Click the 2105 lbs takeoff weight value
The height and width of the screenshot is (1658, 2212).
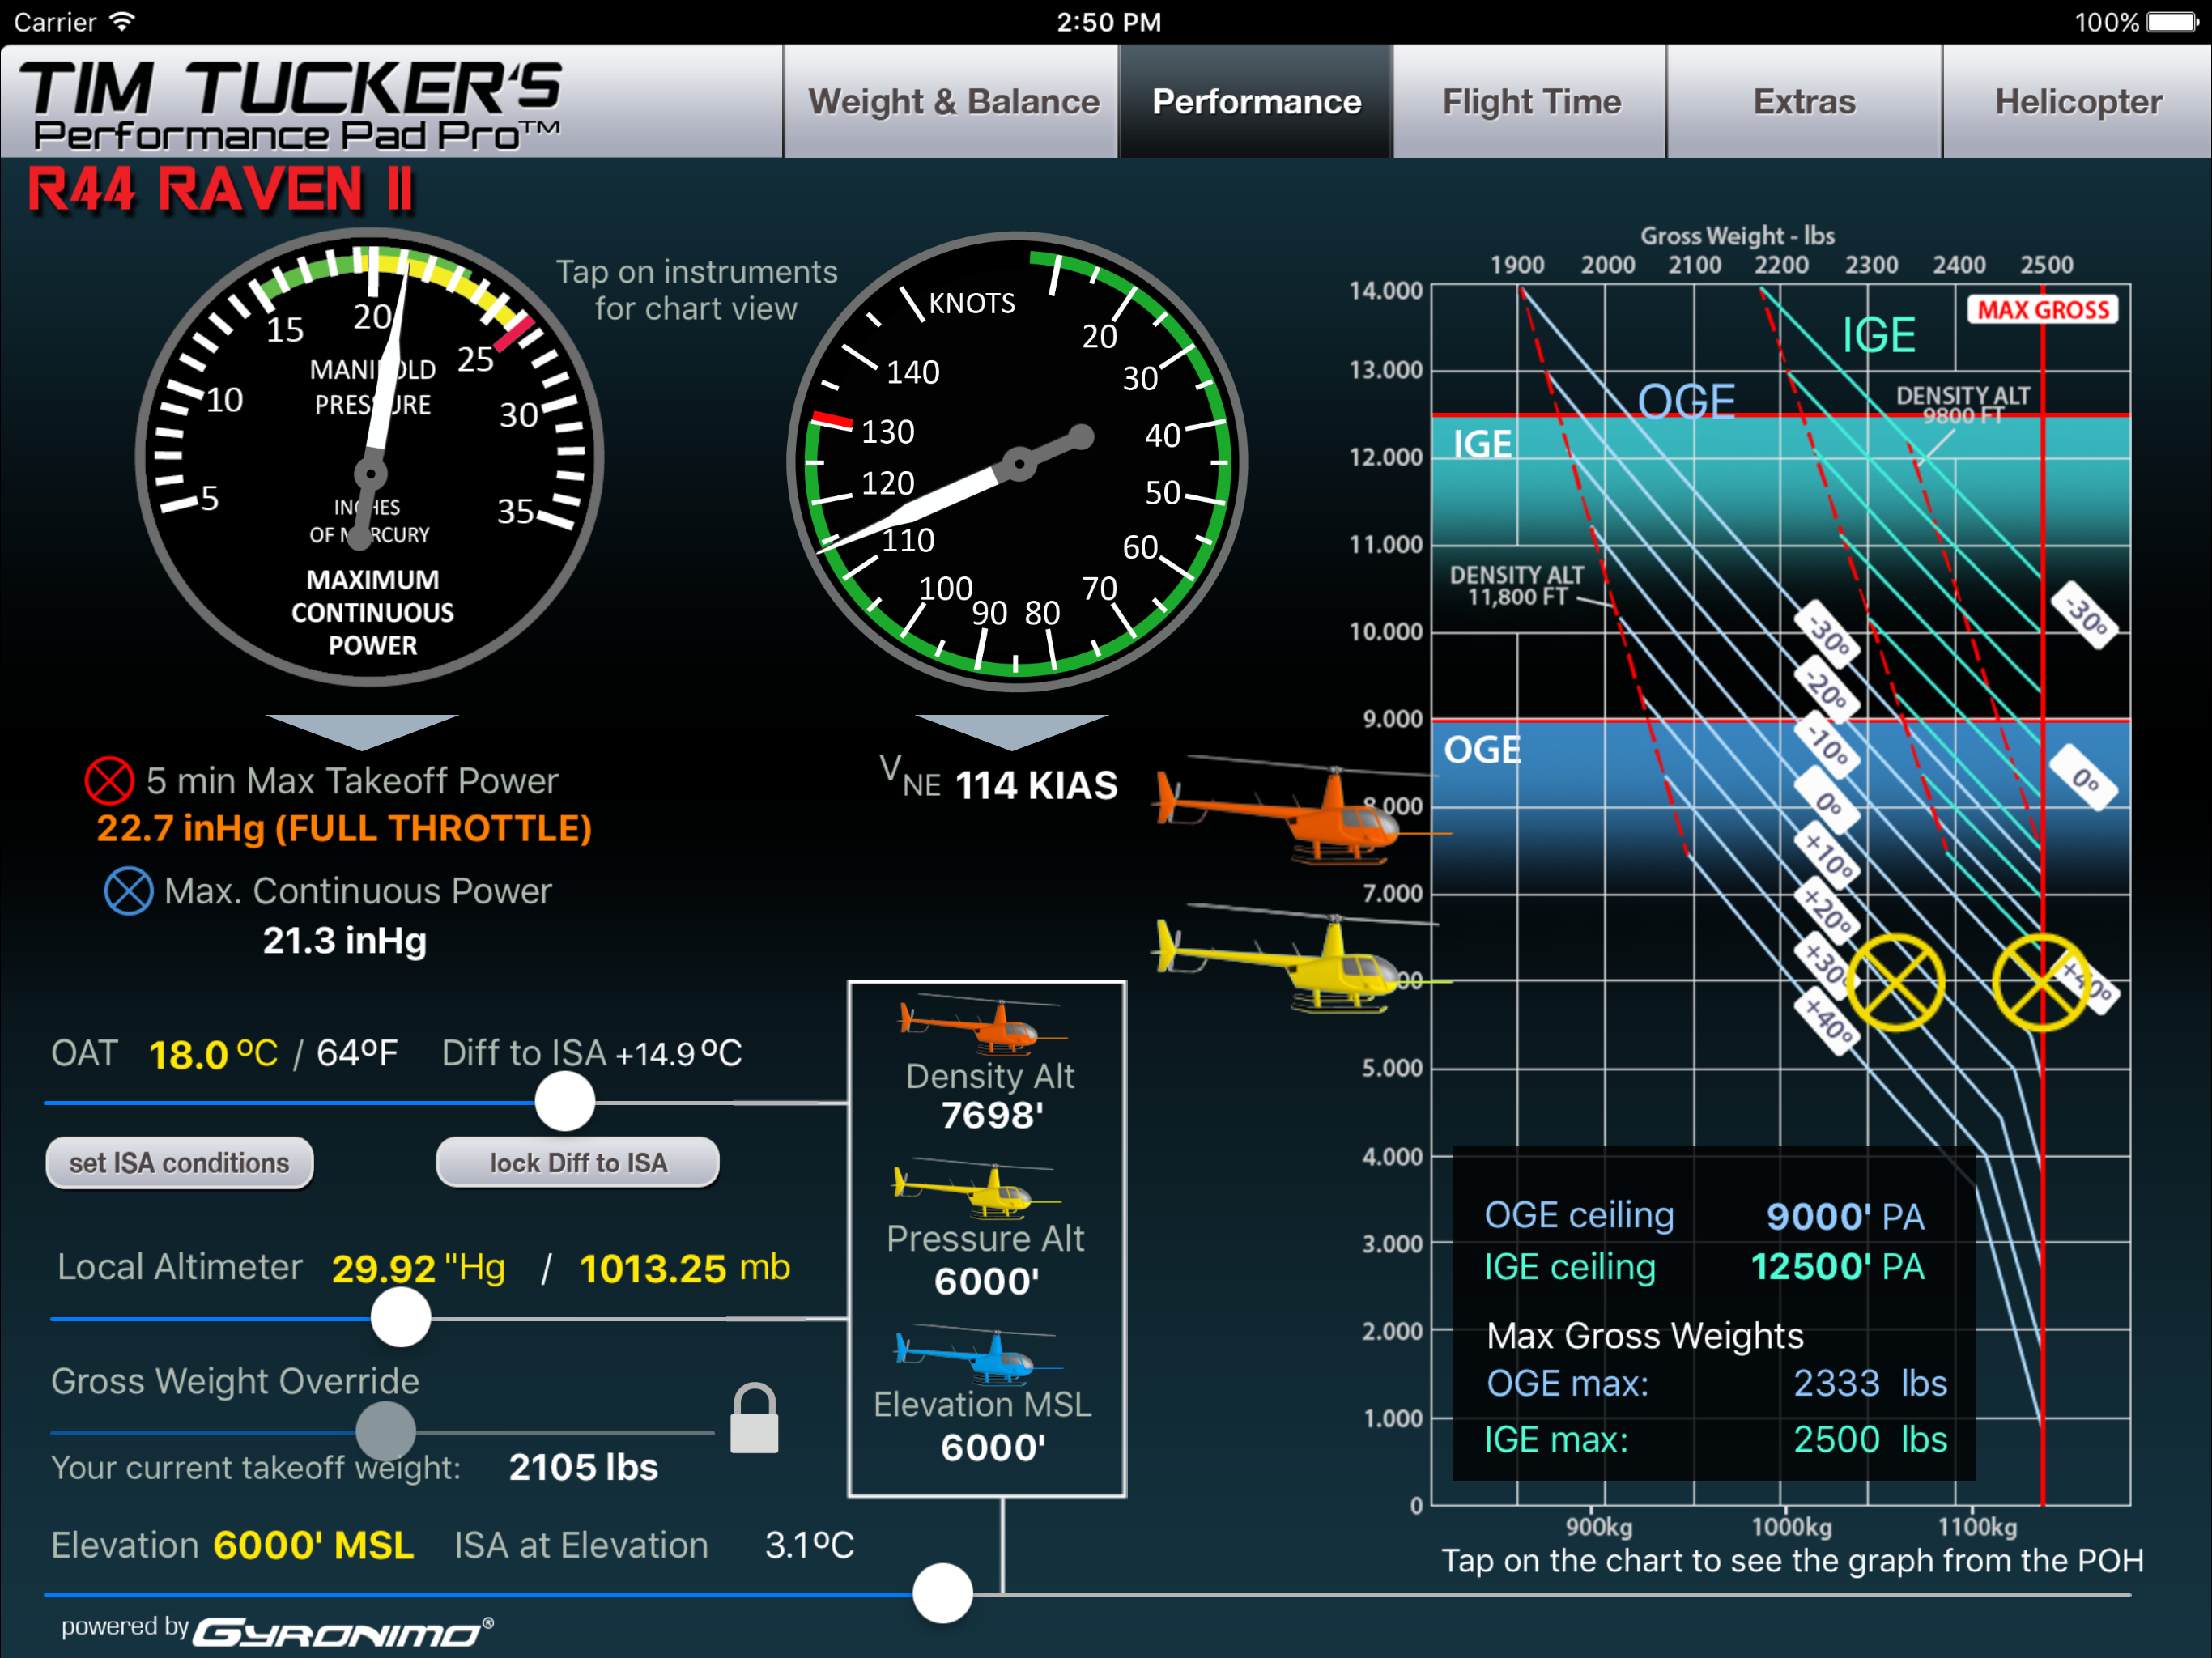pyautogui.click(x=583, y=1467)
